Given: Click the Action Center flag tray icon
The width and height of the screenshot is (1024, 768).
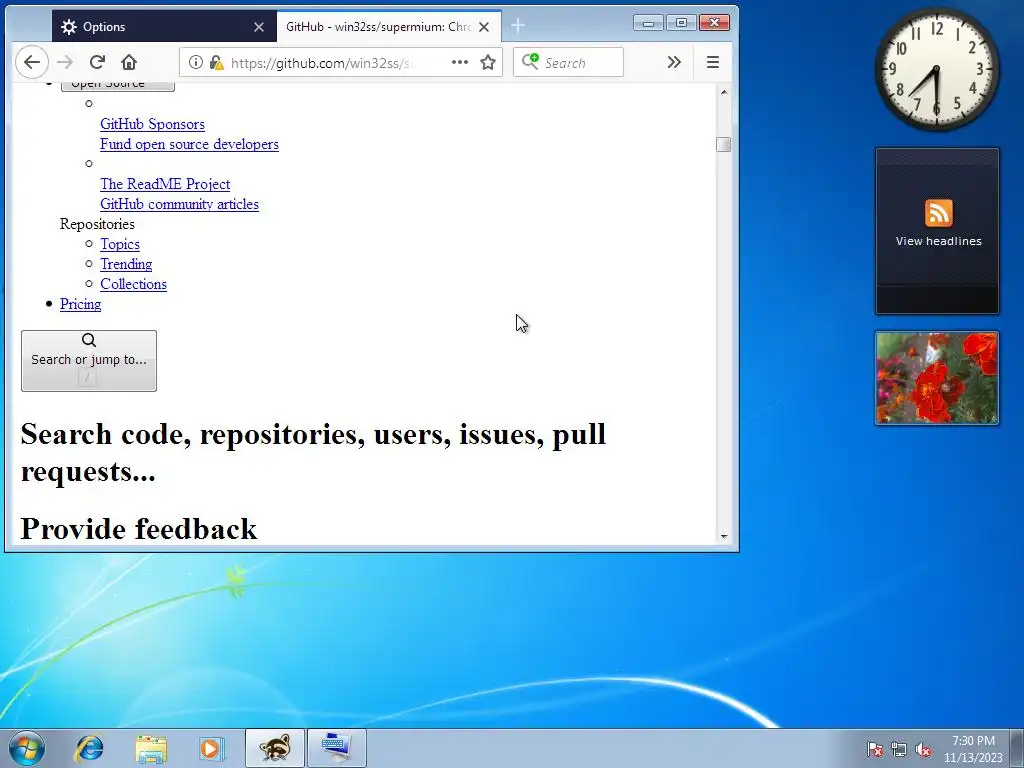Looking at the screenshot, I should (874, 749).
